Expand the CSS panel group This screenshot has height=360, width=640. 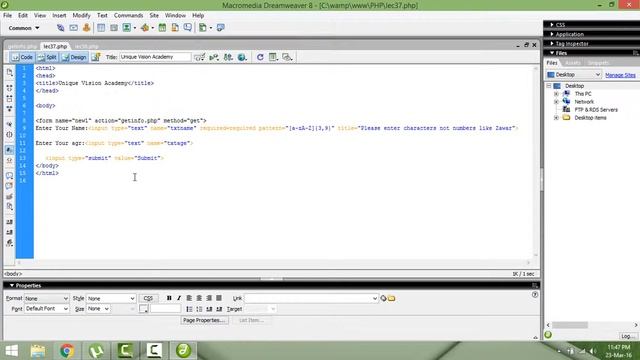552,25
